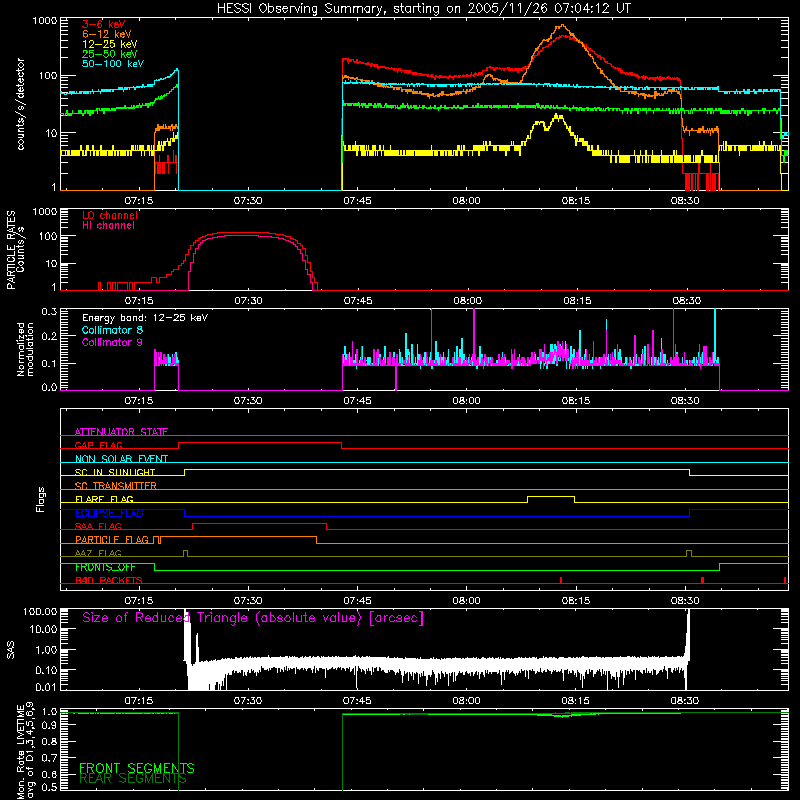Select the 6-12 keV legend label
The image size is (800, 800).
[107, 34]
